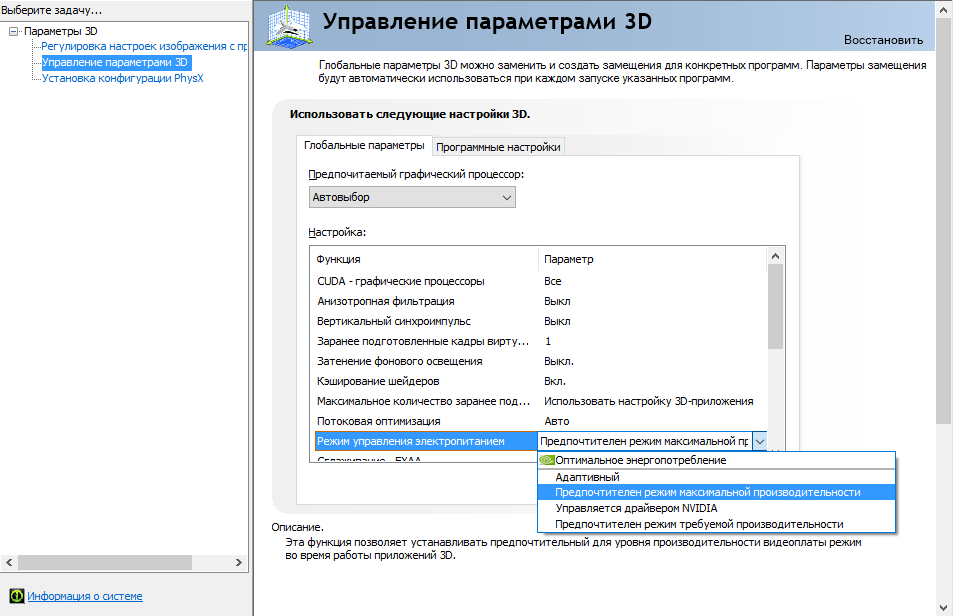Open Информация о системе link
The height and width of the screenshot is (616, 953).
85,596
